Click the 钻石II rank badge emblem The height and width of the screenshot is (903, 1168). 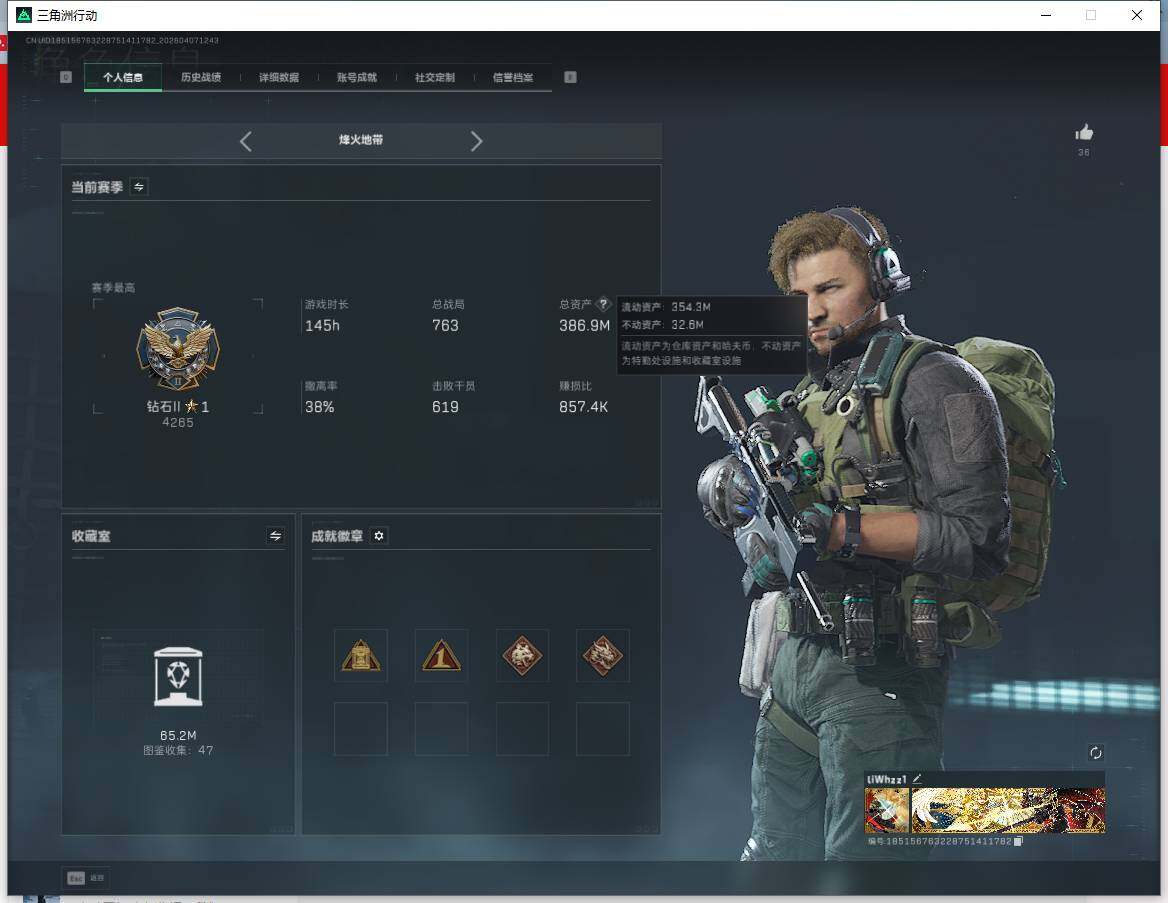click(178, 349)
